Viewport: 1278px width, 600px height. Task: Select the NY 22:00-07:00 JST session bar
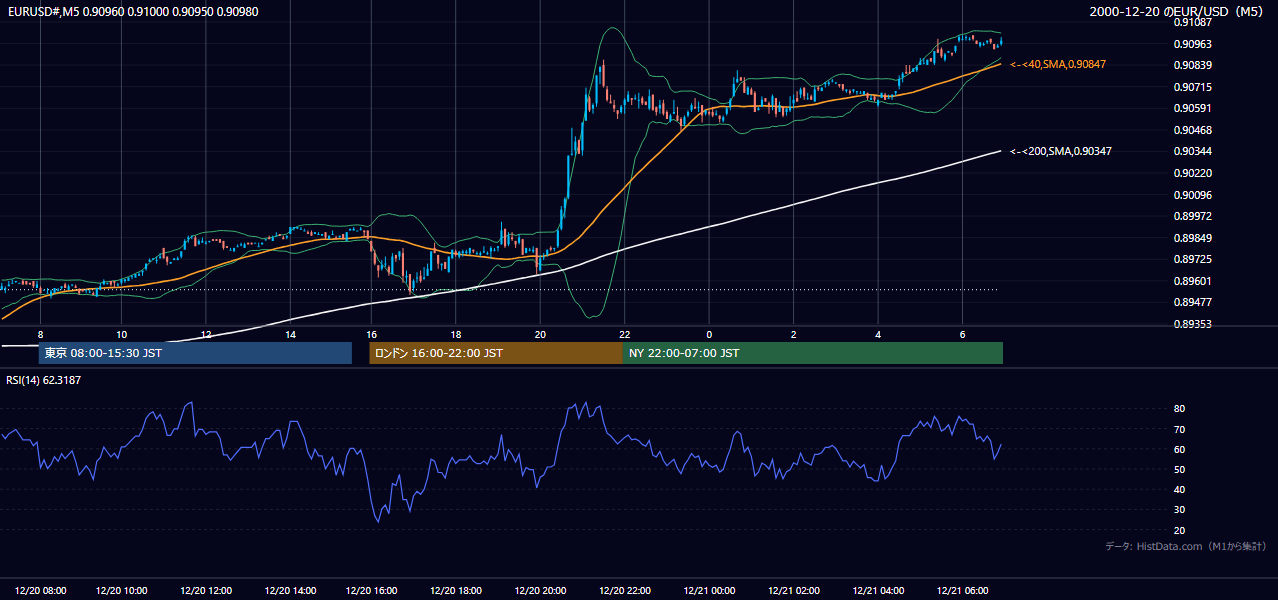coord(813,353)
